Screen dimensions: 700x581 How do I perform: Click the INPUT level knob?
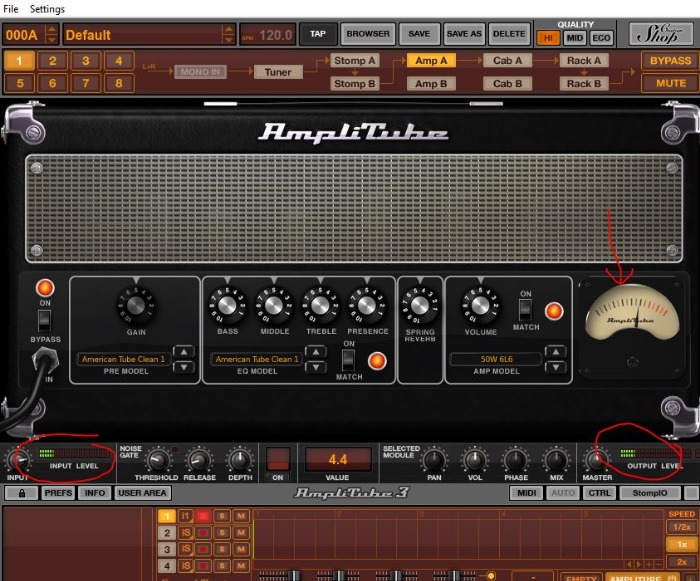pyautogui.click(x=19, y=460)
